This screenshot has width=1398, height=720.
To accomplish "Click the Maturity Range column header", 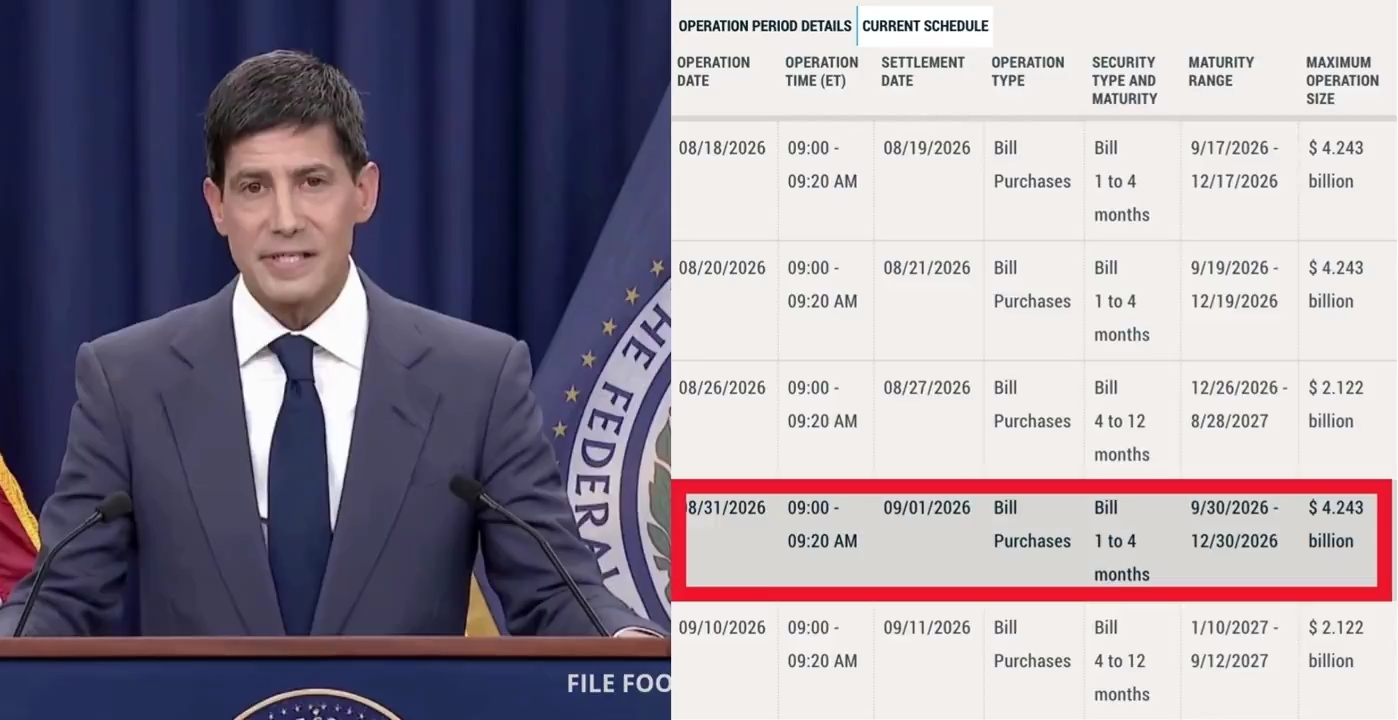I will [x=1220, y=71].
